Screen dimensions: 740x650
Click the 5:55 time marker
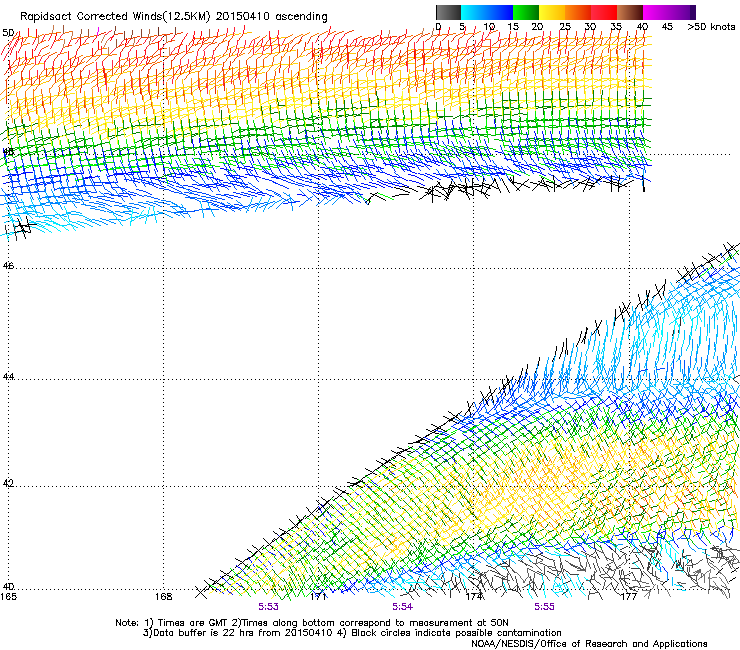click(x=544, y=607)
